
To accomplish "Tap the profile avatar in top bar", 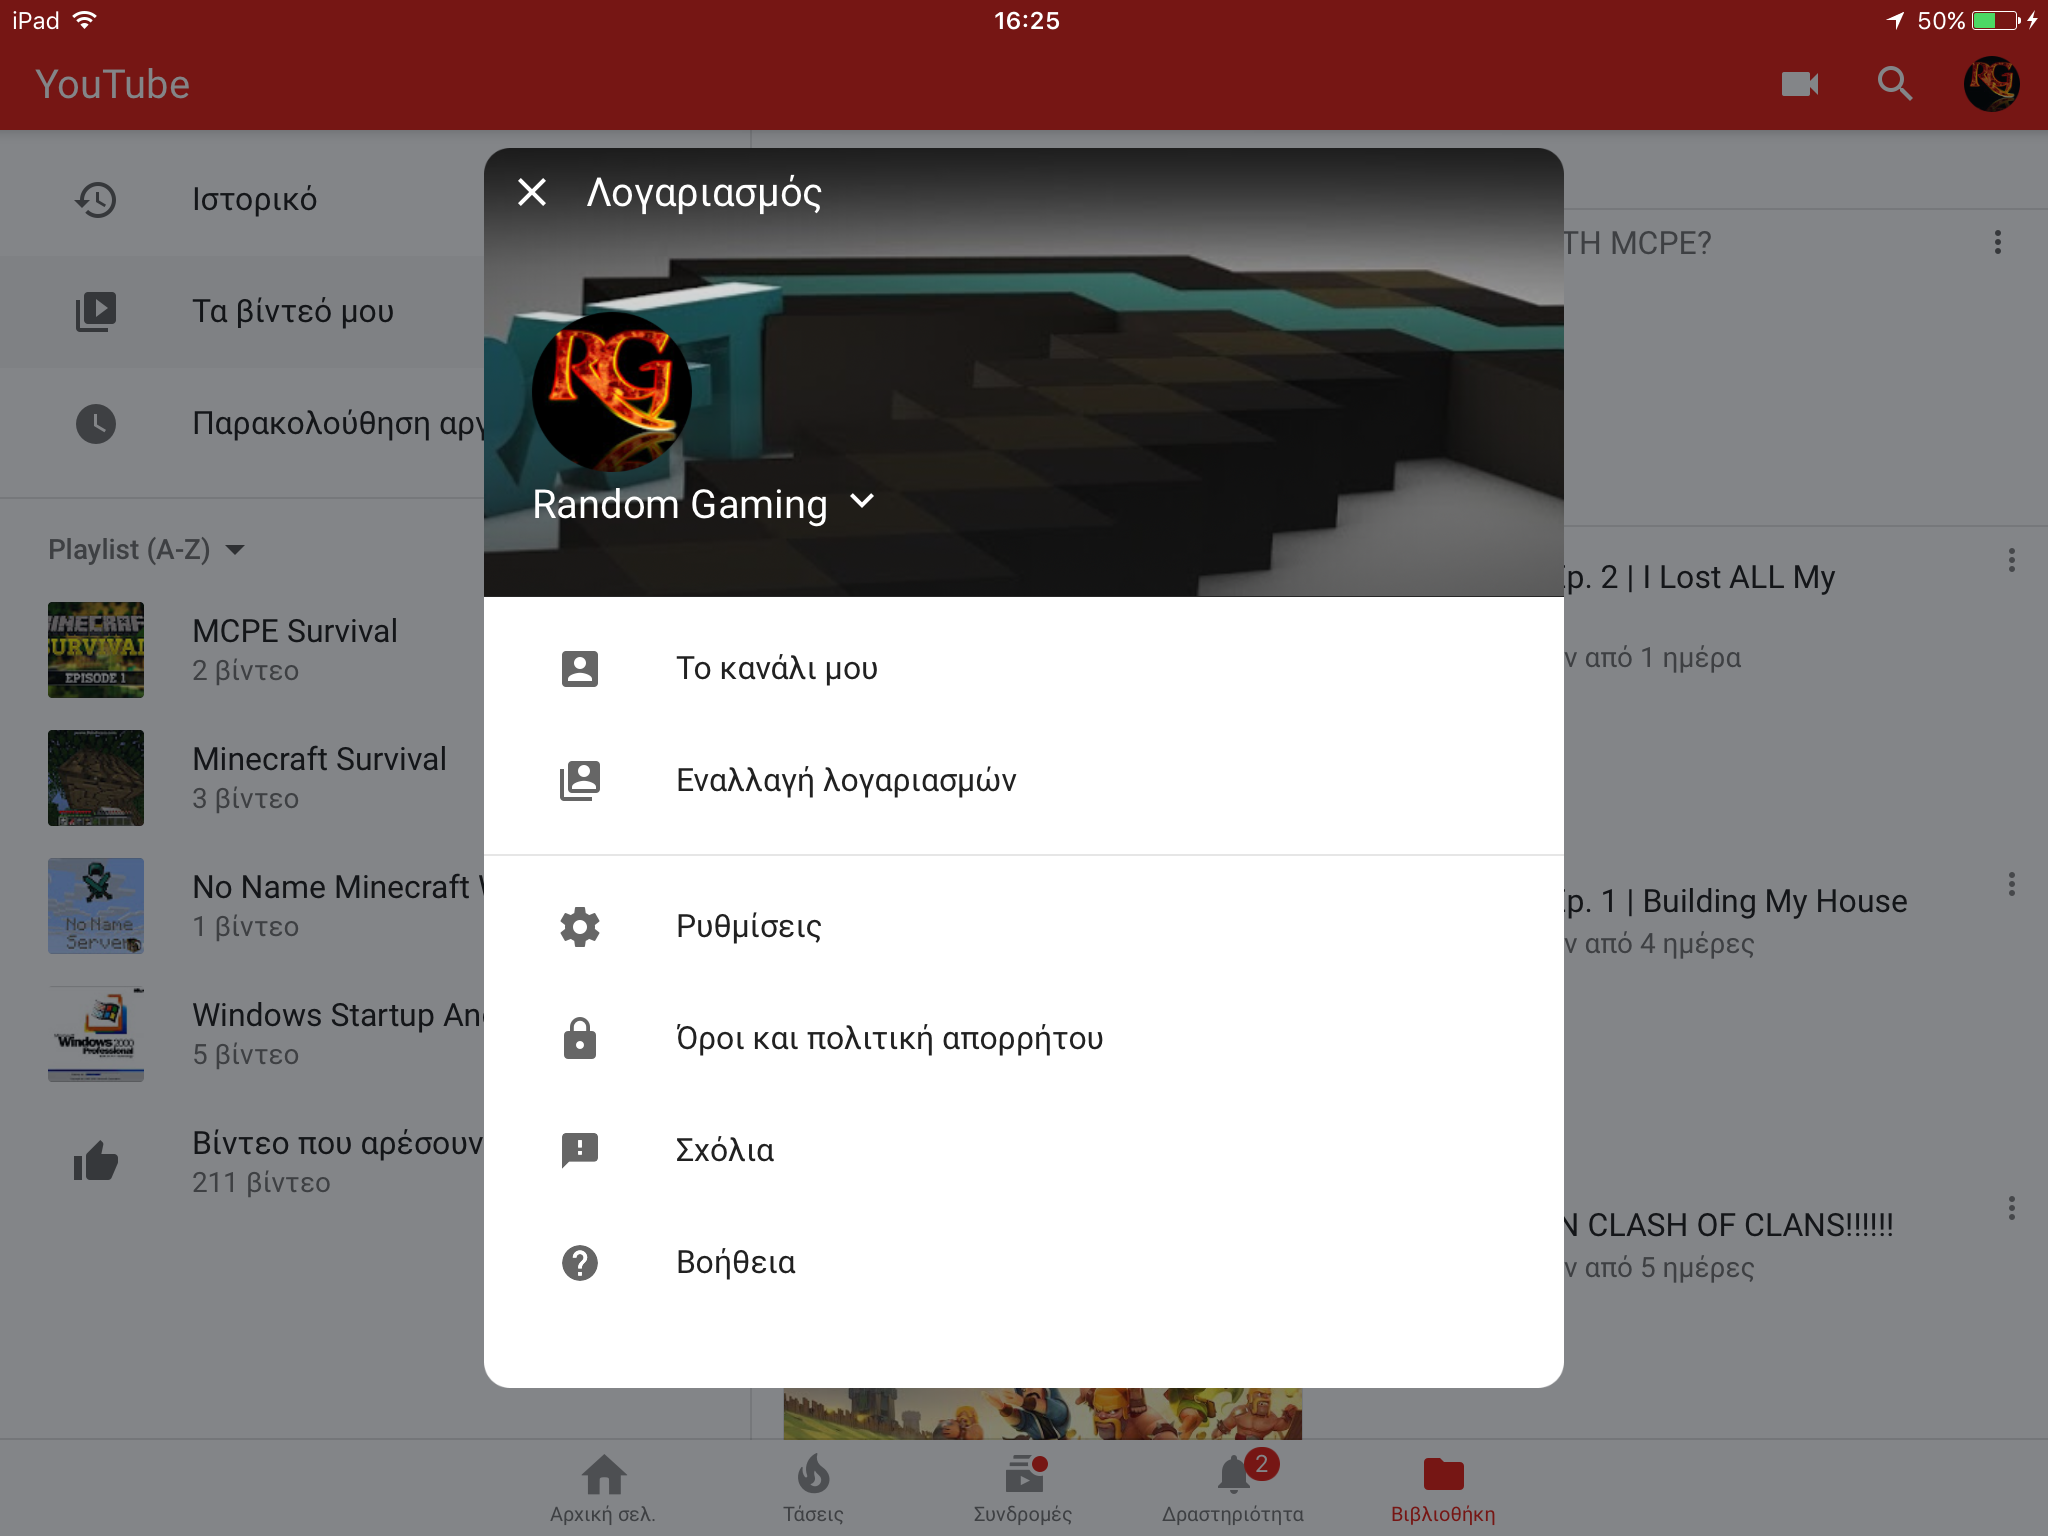I will [1992, 84].
